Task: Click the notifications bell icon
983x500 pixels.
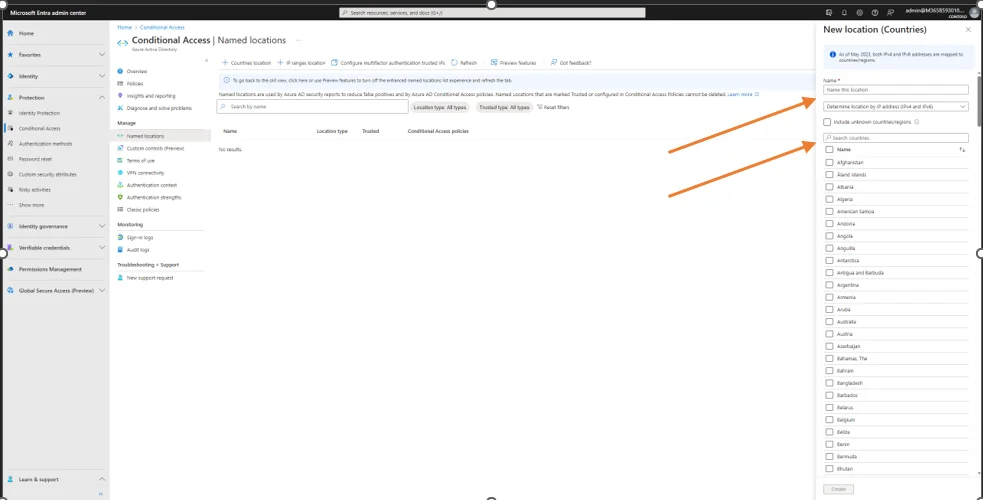Action: (843, 13)
